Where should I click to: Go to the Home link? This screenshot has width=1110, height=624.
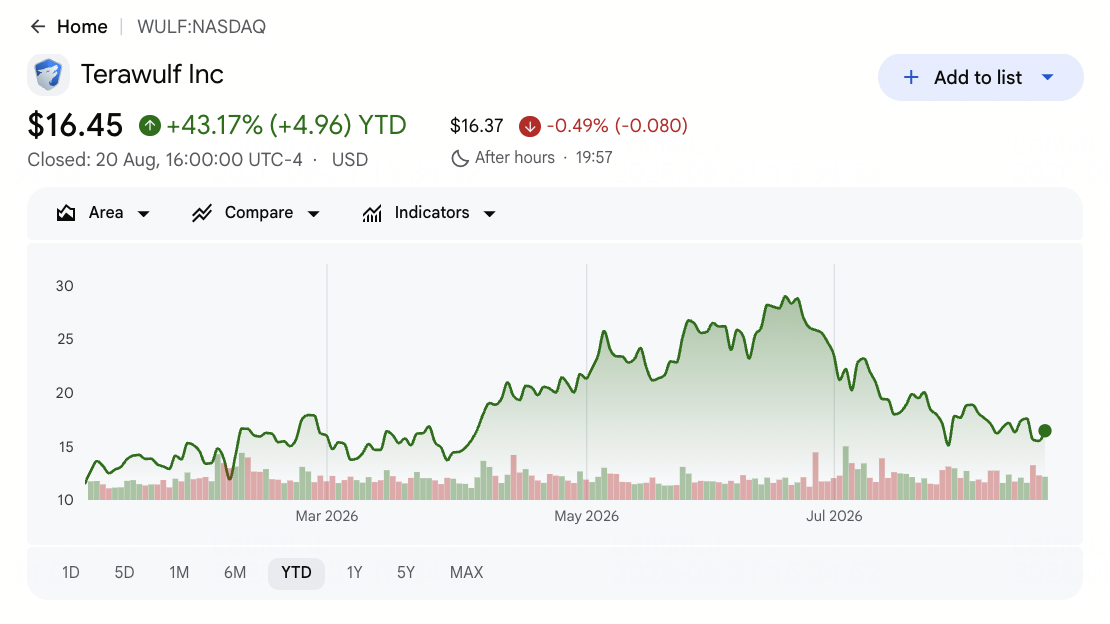click(x=82, y=27)
